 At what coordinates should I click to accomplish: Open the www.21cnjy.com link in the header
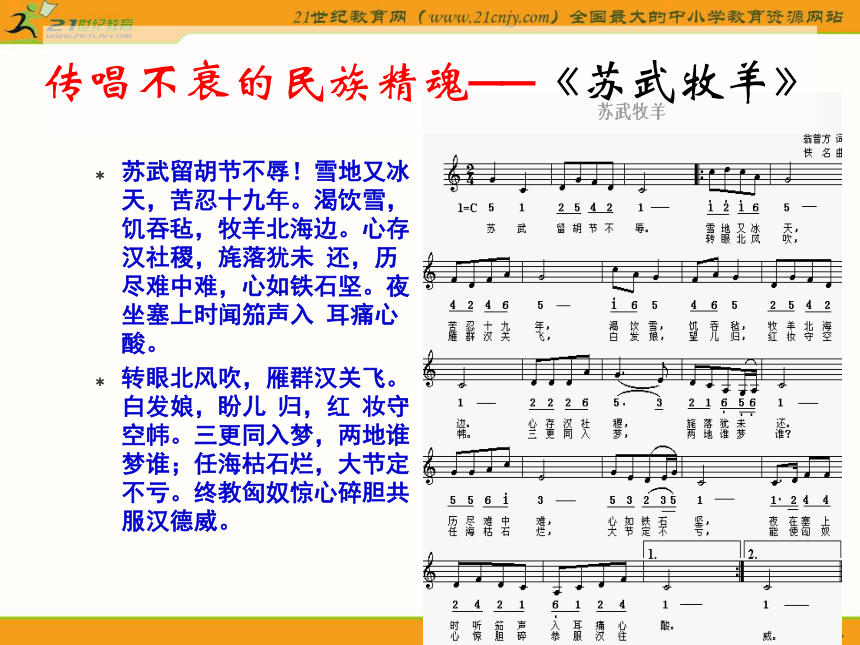point(489,17)
